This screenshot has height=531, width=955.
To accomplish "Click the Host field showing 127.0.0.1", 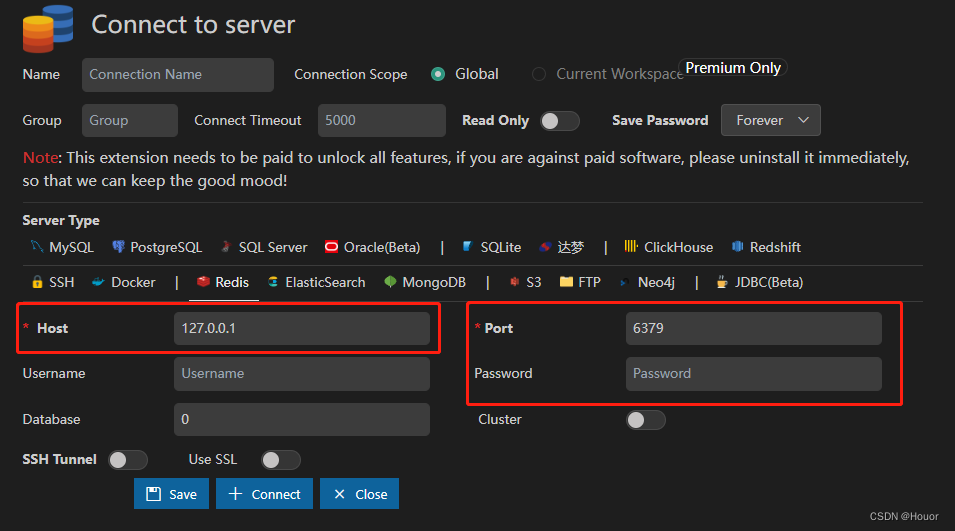I will (301, 328).
